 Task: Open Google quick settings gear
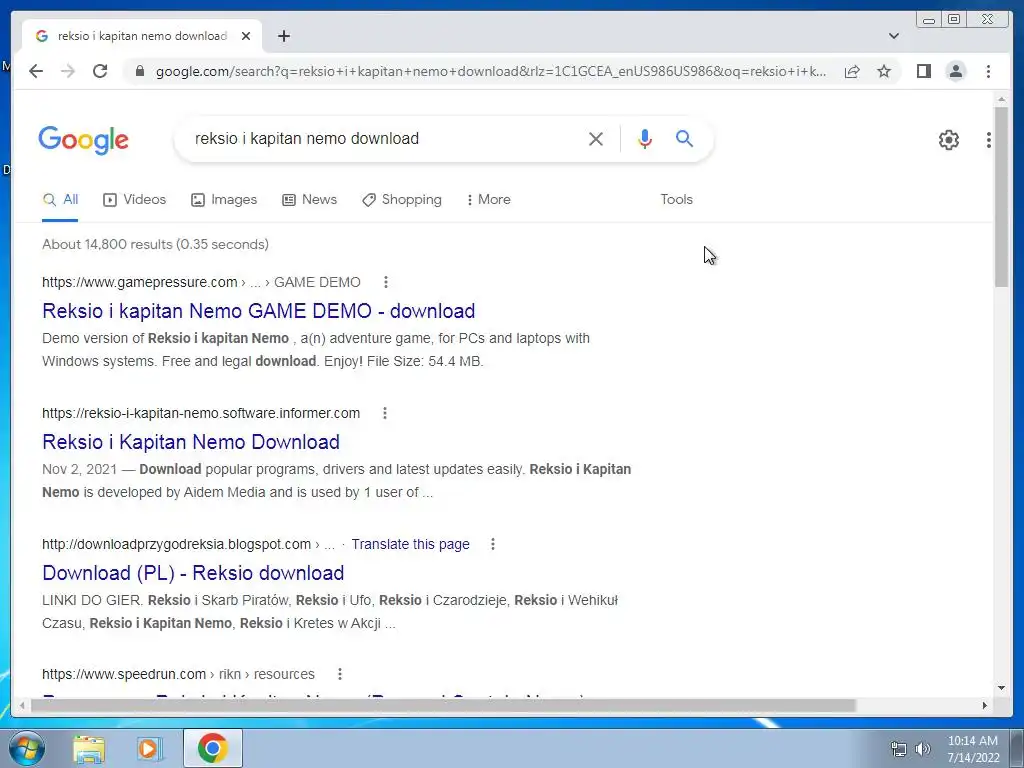948,139
